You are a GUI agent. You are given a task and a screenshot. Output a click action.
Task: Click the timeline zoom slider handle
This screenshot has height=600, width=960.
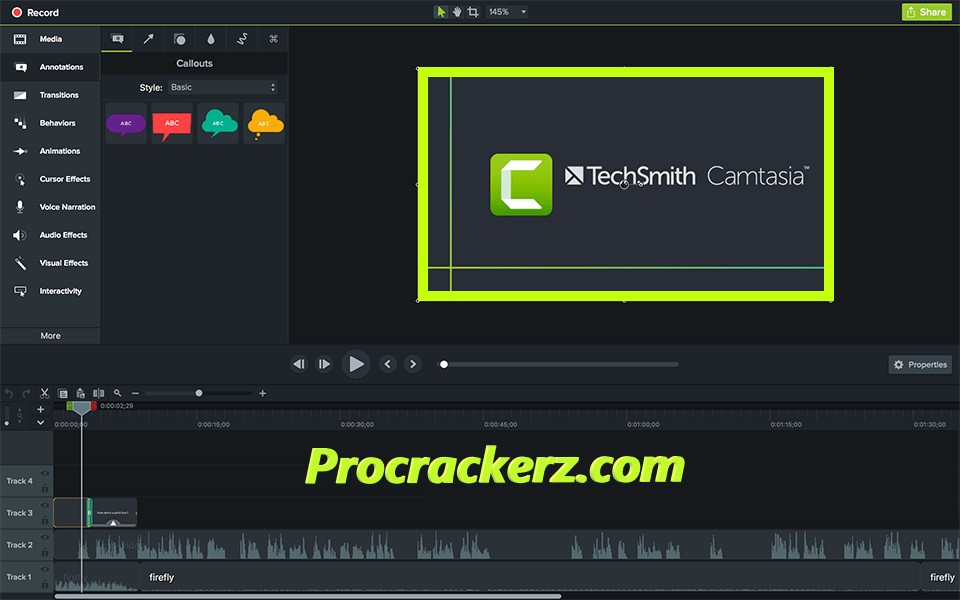point(199,393)
